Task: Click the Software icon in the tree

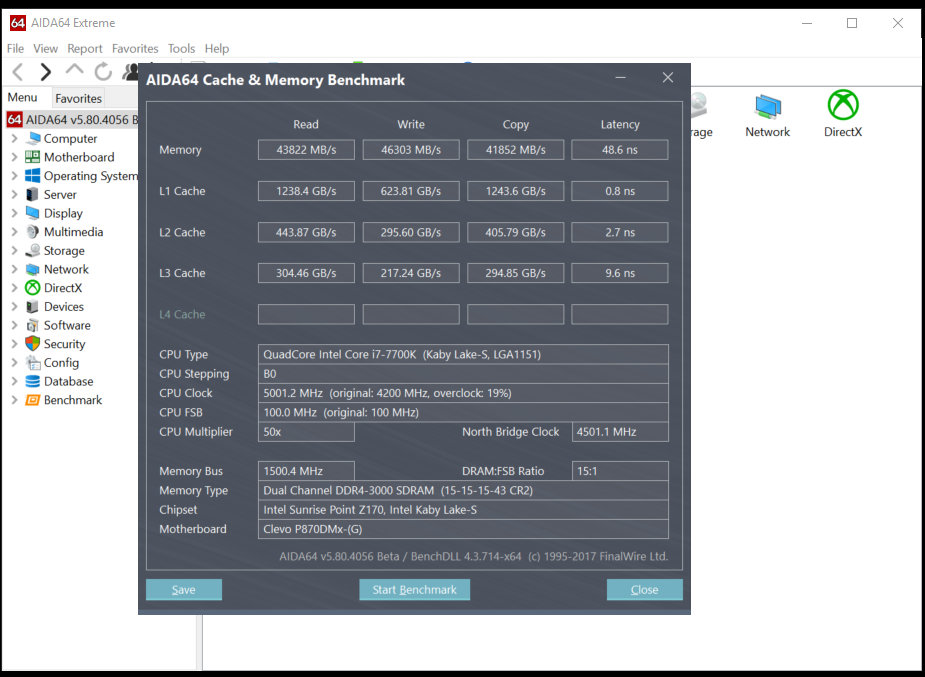Action: (x=33, y=326)
